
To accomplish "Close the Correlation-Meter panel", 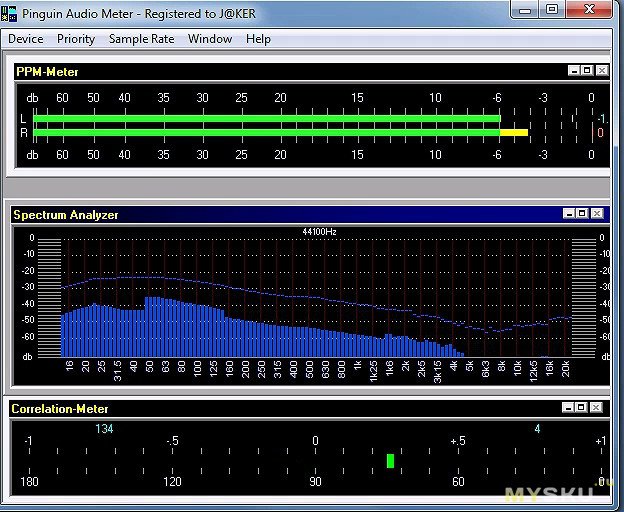I will 597,408.
